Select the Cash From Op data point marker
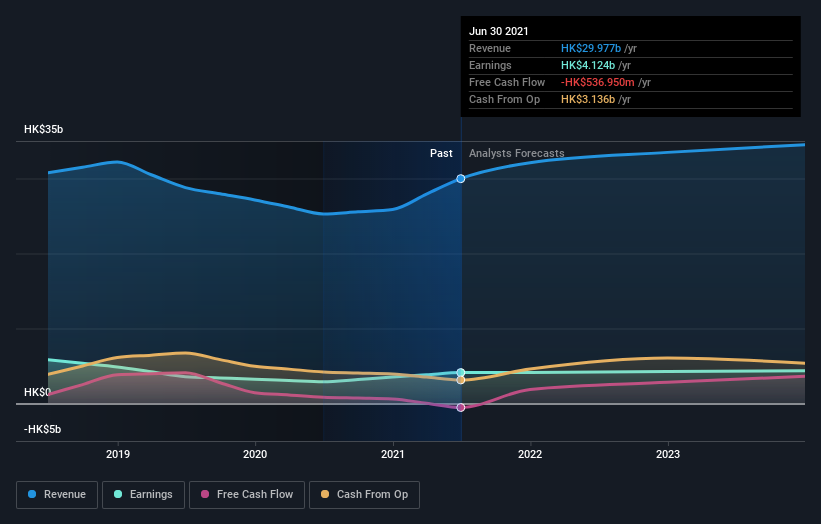The width and height of the screenshot is (821, 524). click(x=461, y=380)
